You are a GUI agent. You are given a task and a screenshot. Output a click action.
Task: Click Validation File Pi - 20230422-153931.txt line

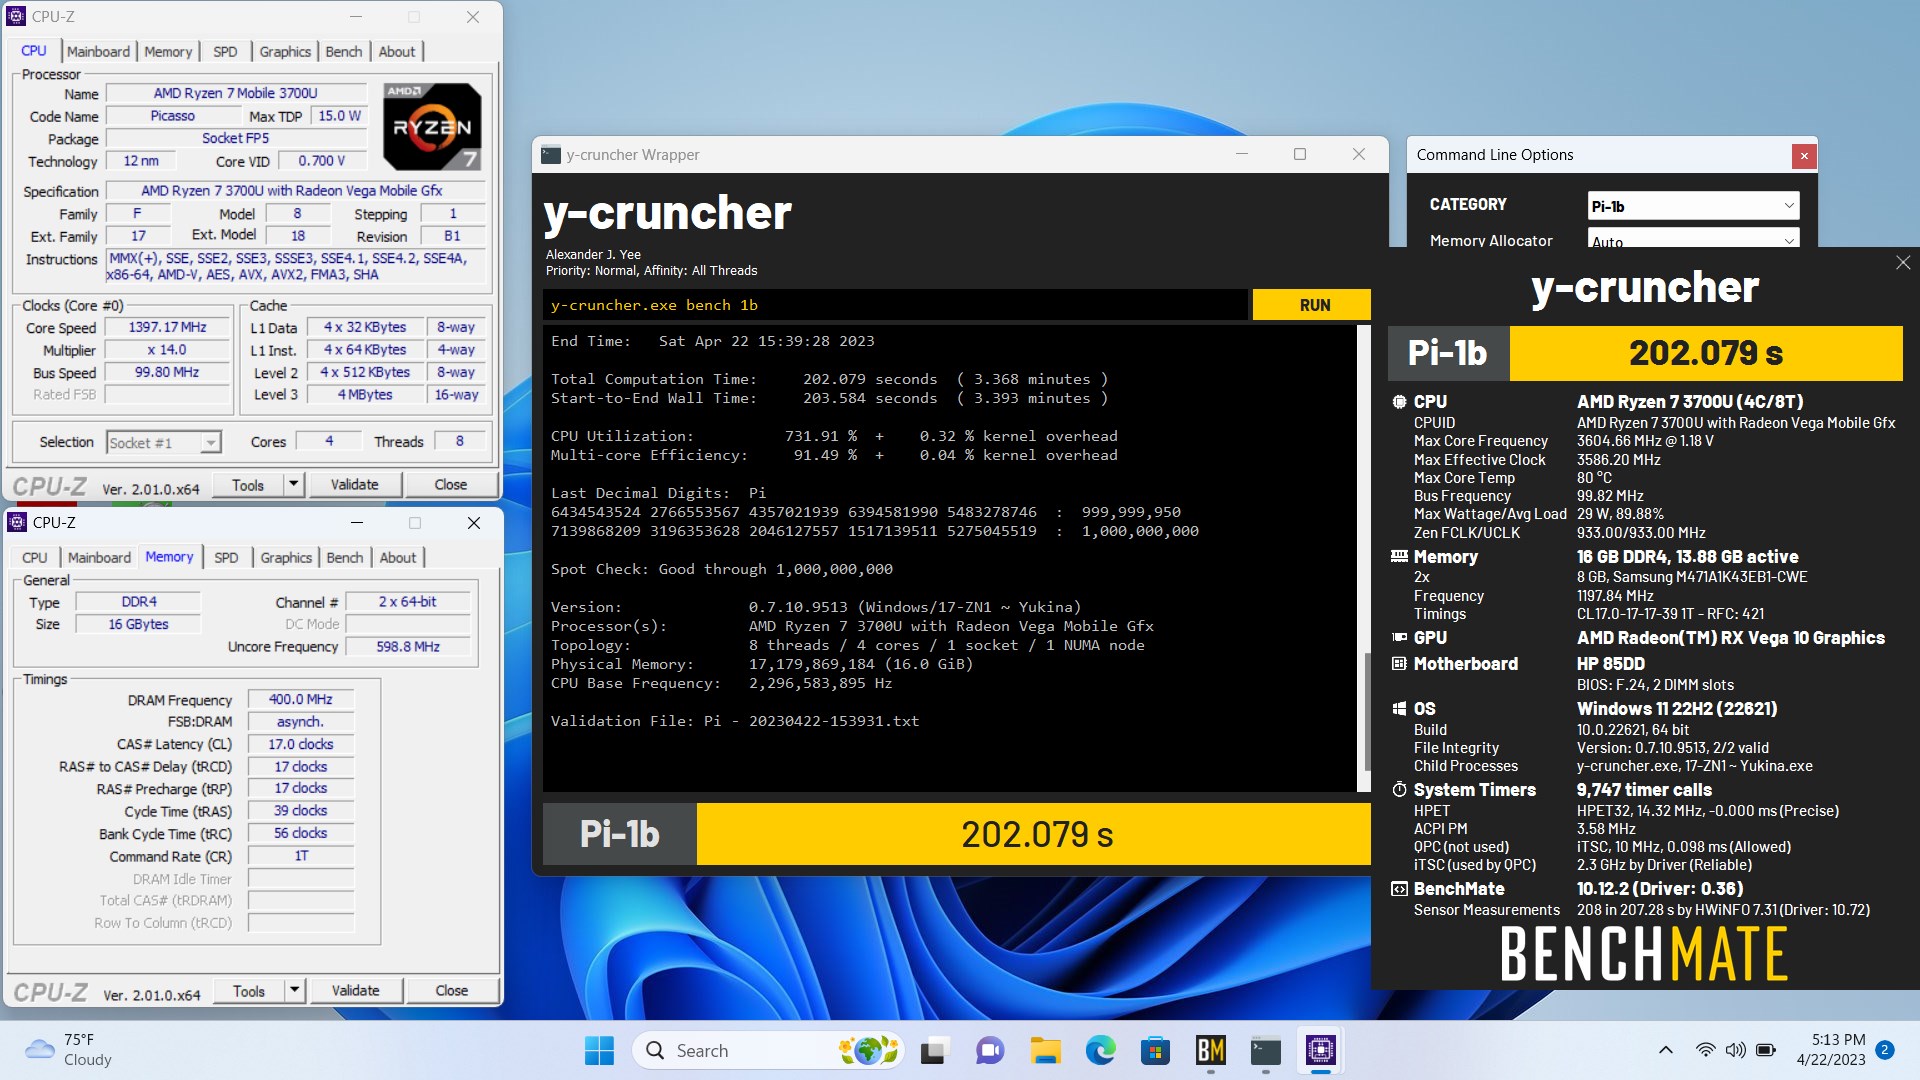pyautogui.click(x=735, y=721)
